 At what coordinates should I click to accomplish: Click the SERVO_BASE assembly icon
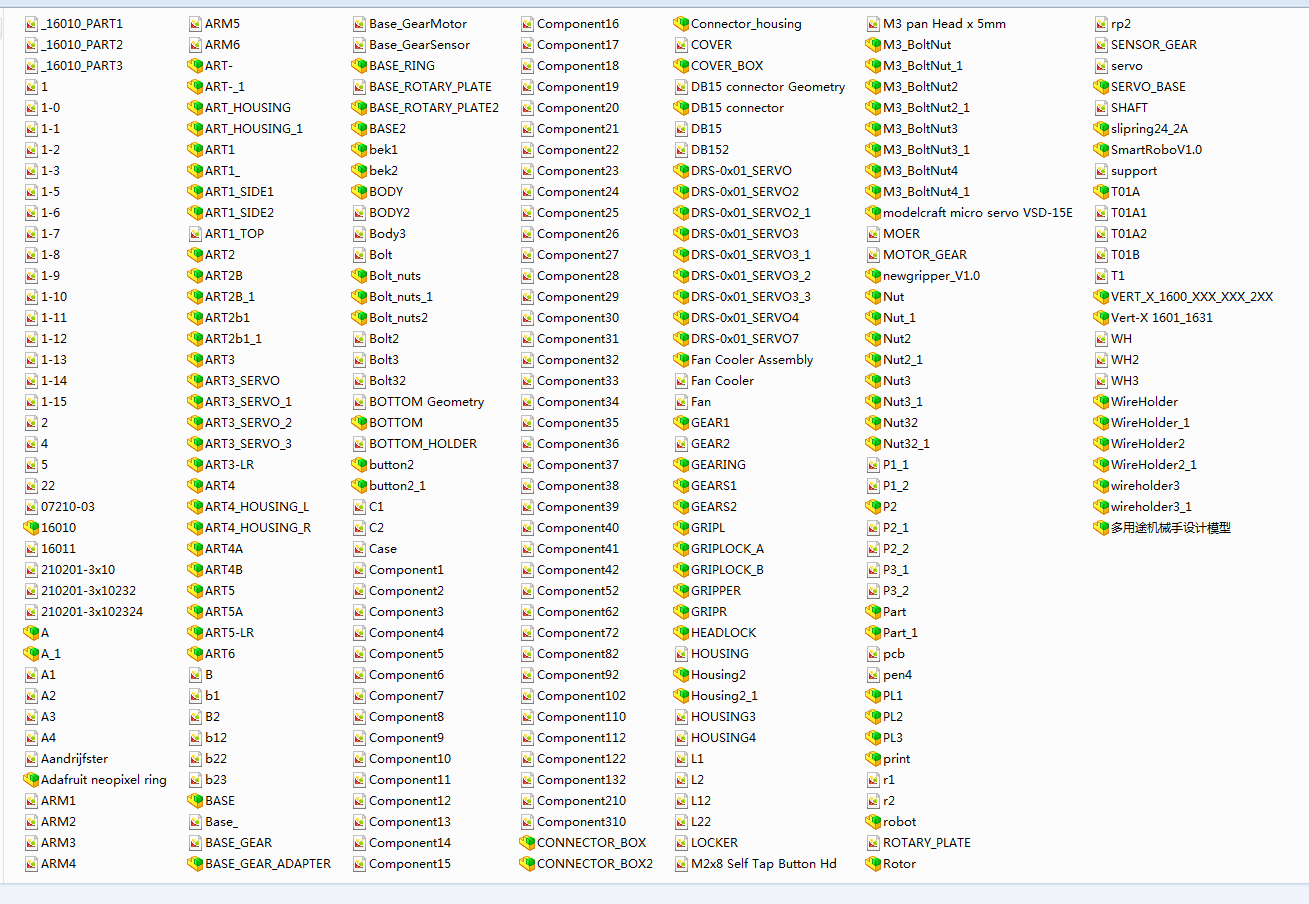coord(1102,87)
